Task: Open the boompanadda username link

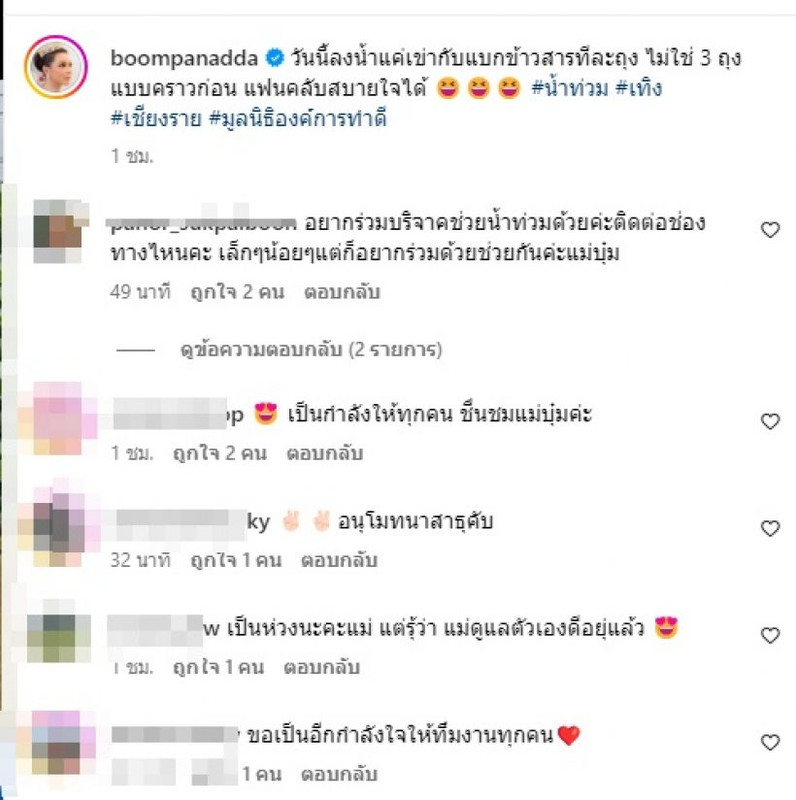Action: (184, 59)
